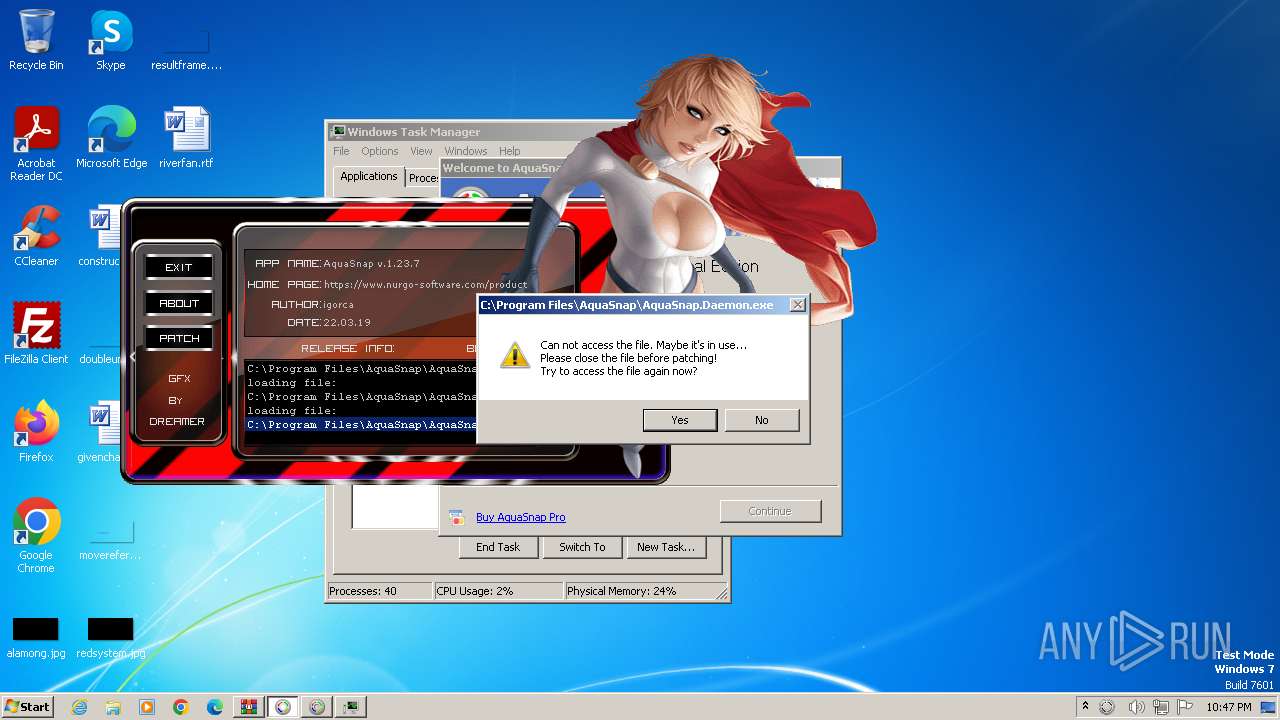
Task: Click the CPU Usage: 2% status text
Action: point(475,591)
